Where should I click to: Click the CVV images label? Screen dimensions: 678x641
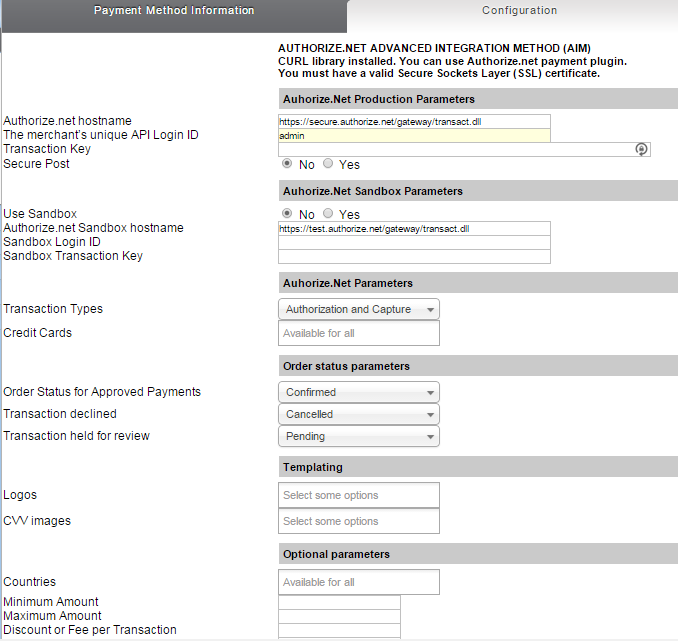(37, 521)
